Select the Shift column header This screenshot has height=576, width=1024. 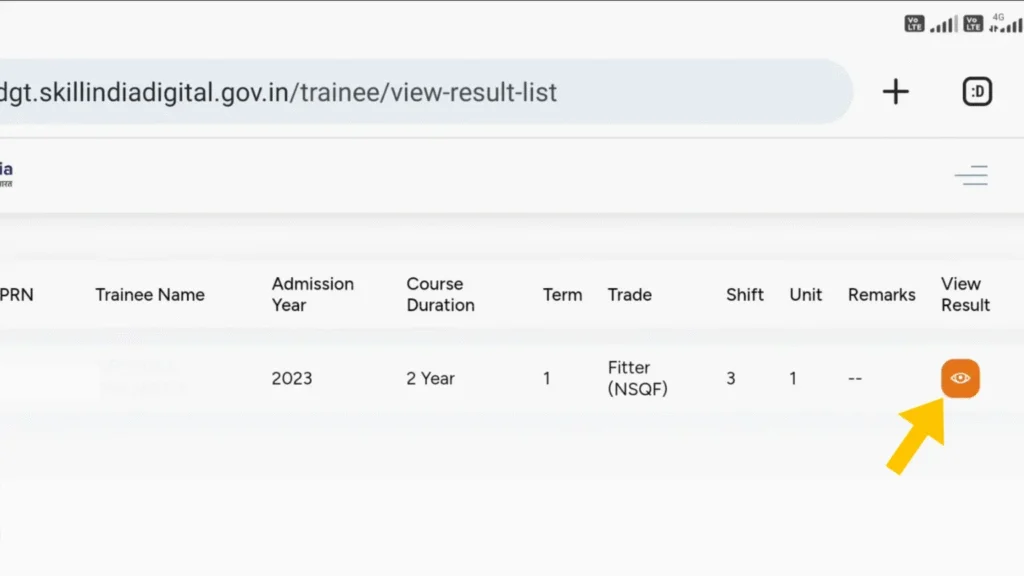coord(745,294)
